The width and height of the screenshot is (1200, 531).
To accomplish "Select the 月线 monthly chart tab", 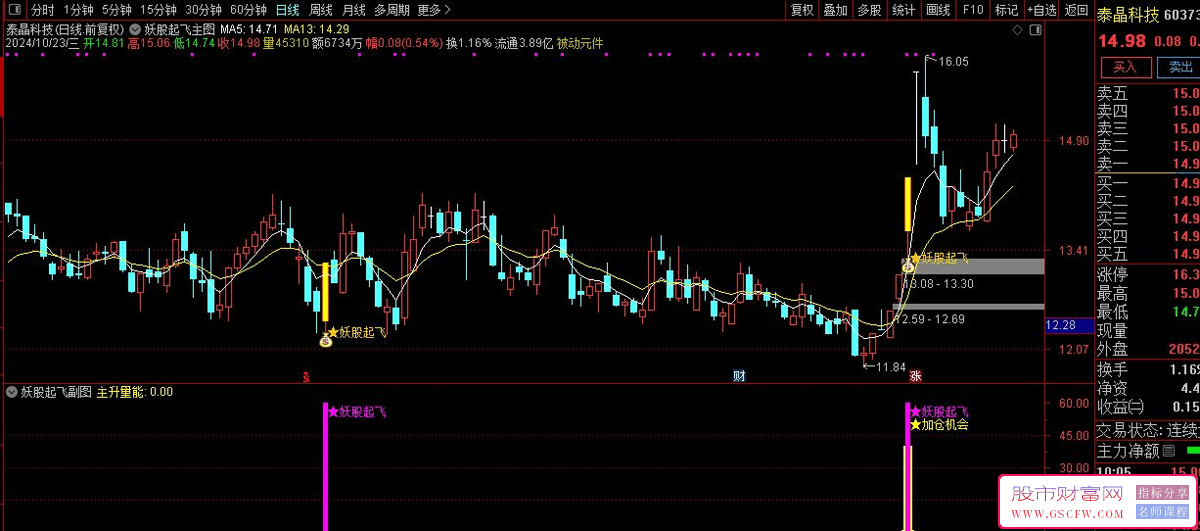I will 353,10.
